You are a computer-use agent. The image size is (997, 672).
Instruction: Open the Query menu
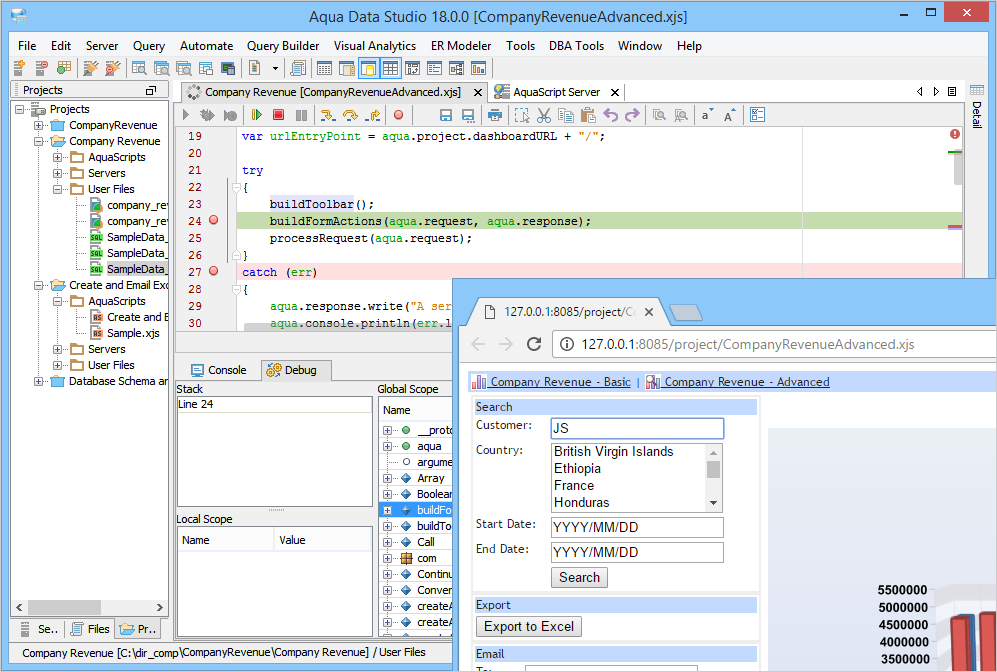pos(149,46)
